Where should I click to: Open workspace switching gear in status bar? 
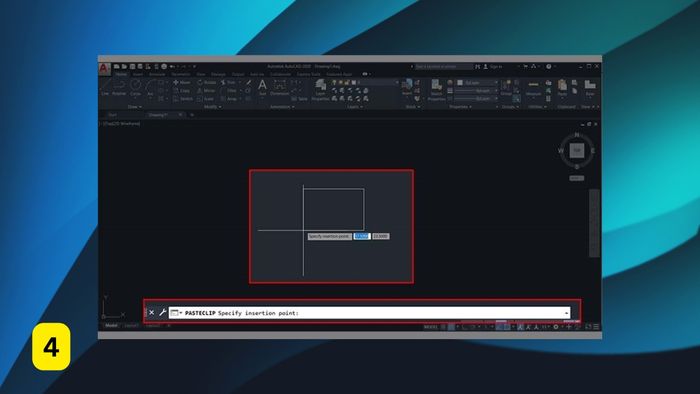click(556, 327)
